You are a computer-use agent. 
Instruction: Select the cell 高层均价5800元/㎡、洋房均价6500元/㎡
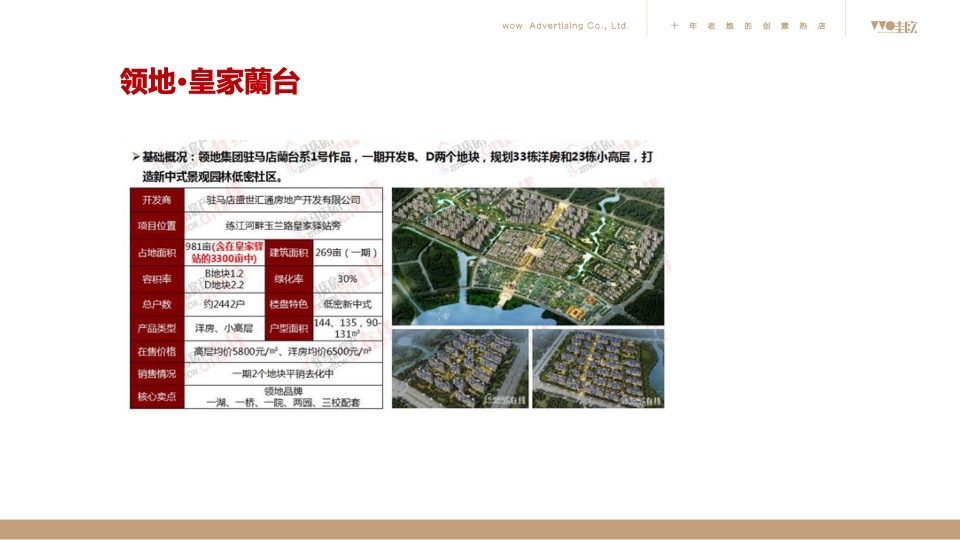(283, 351)
